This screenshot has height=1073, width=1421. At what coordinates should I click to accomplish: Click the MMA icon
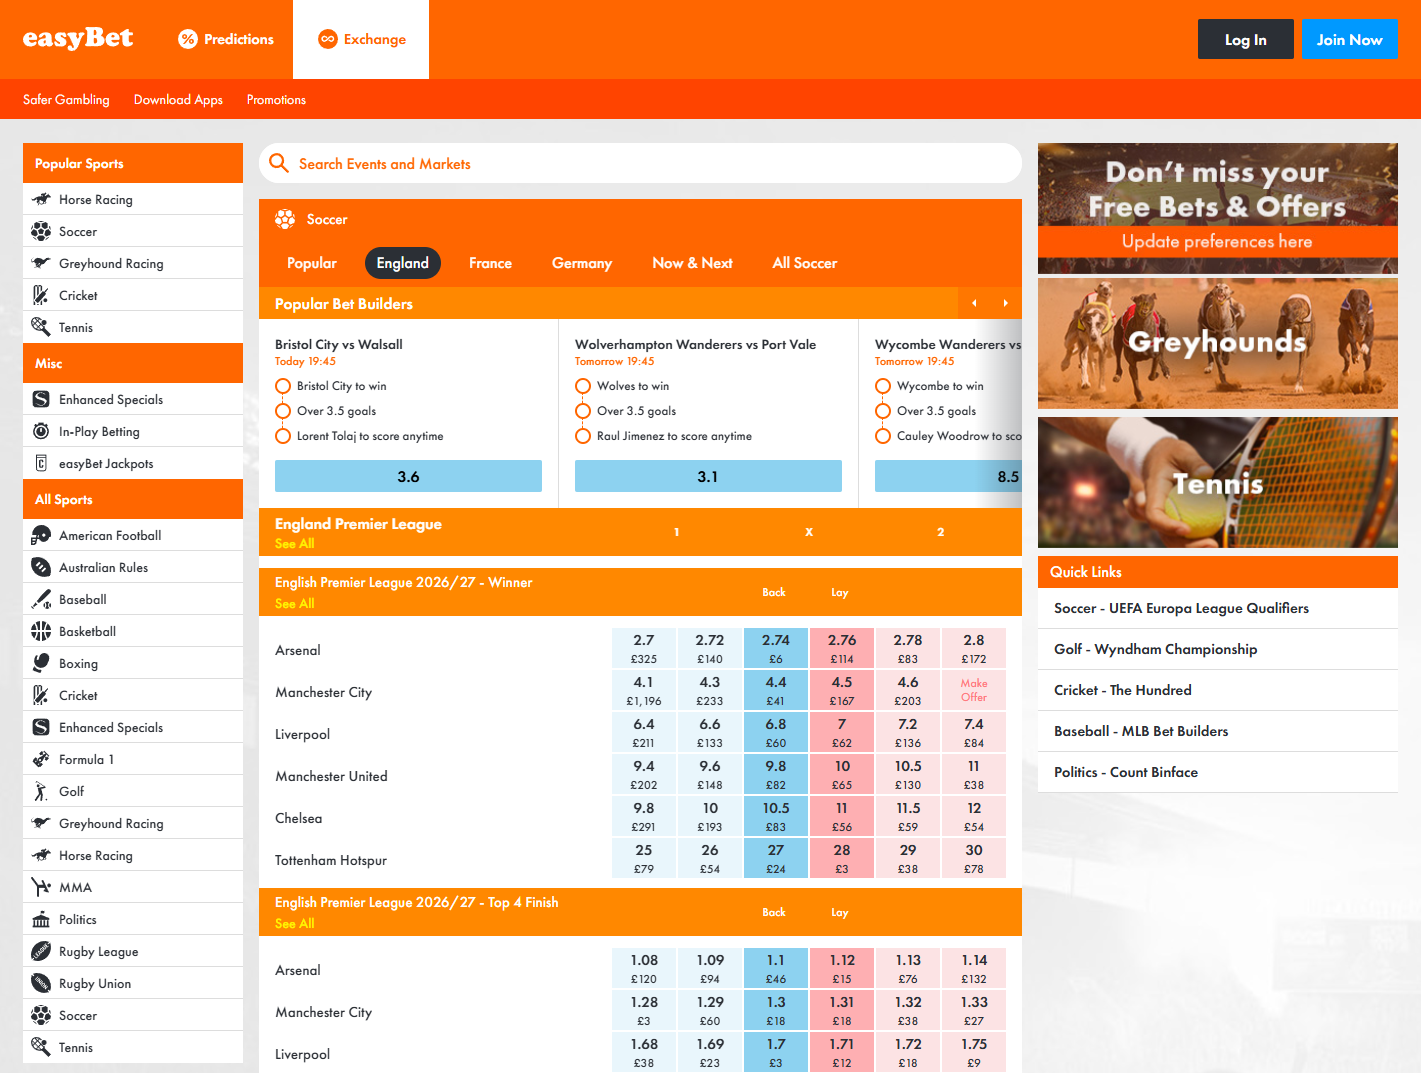tap(41, 887)
